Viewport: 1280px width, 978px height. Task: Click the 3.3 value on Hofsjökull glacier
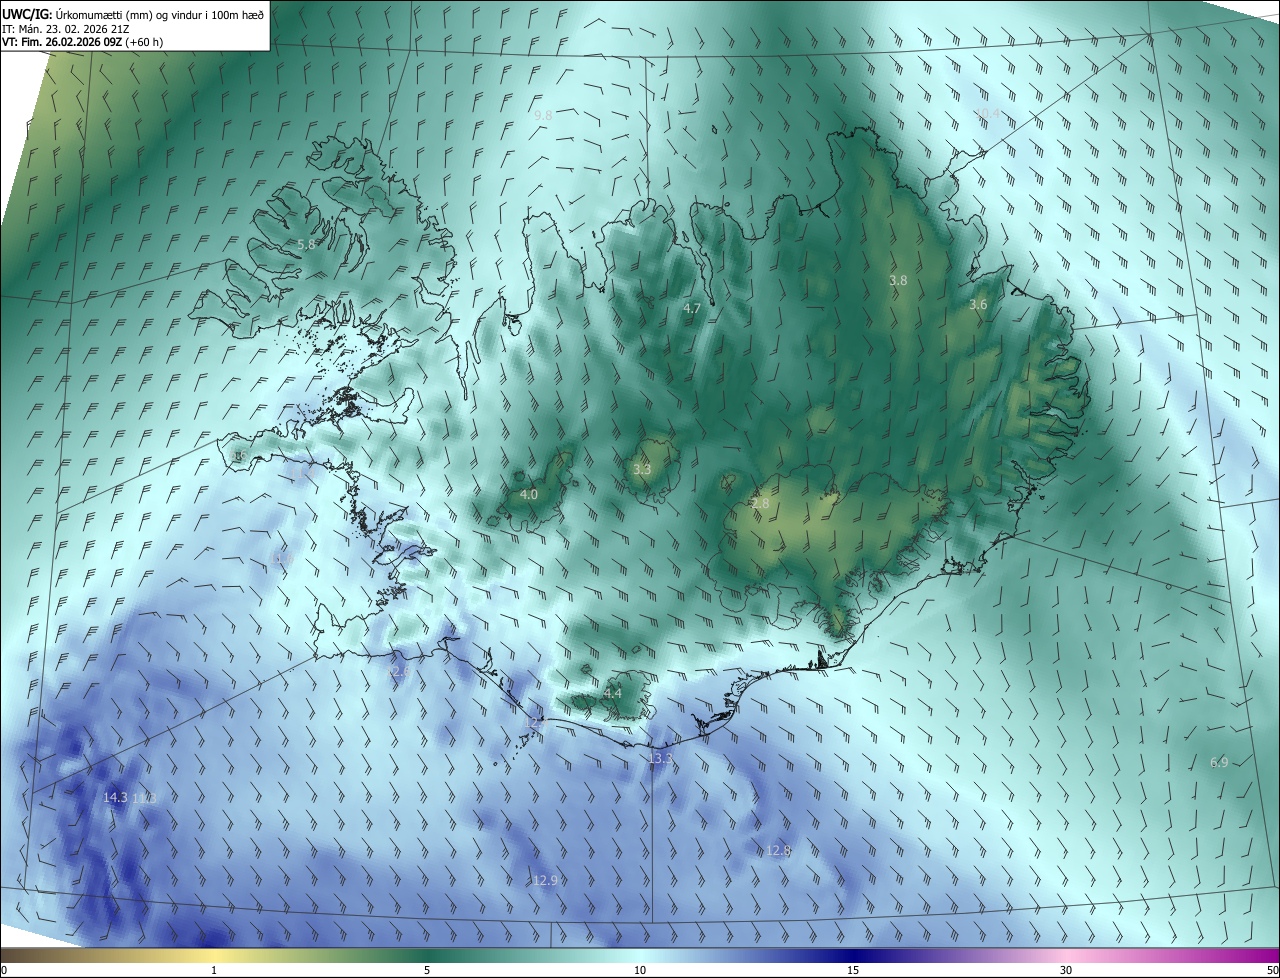pos(642,469)
